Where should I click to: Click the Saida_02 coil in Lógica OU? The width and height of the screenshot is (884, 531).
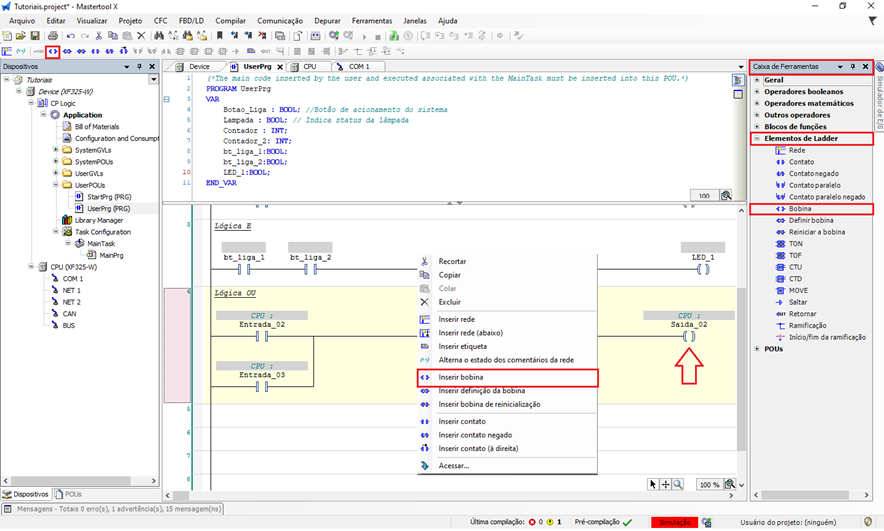click(689, 337)
